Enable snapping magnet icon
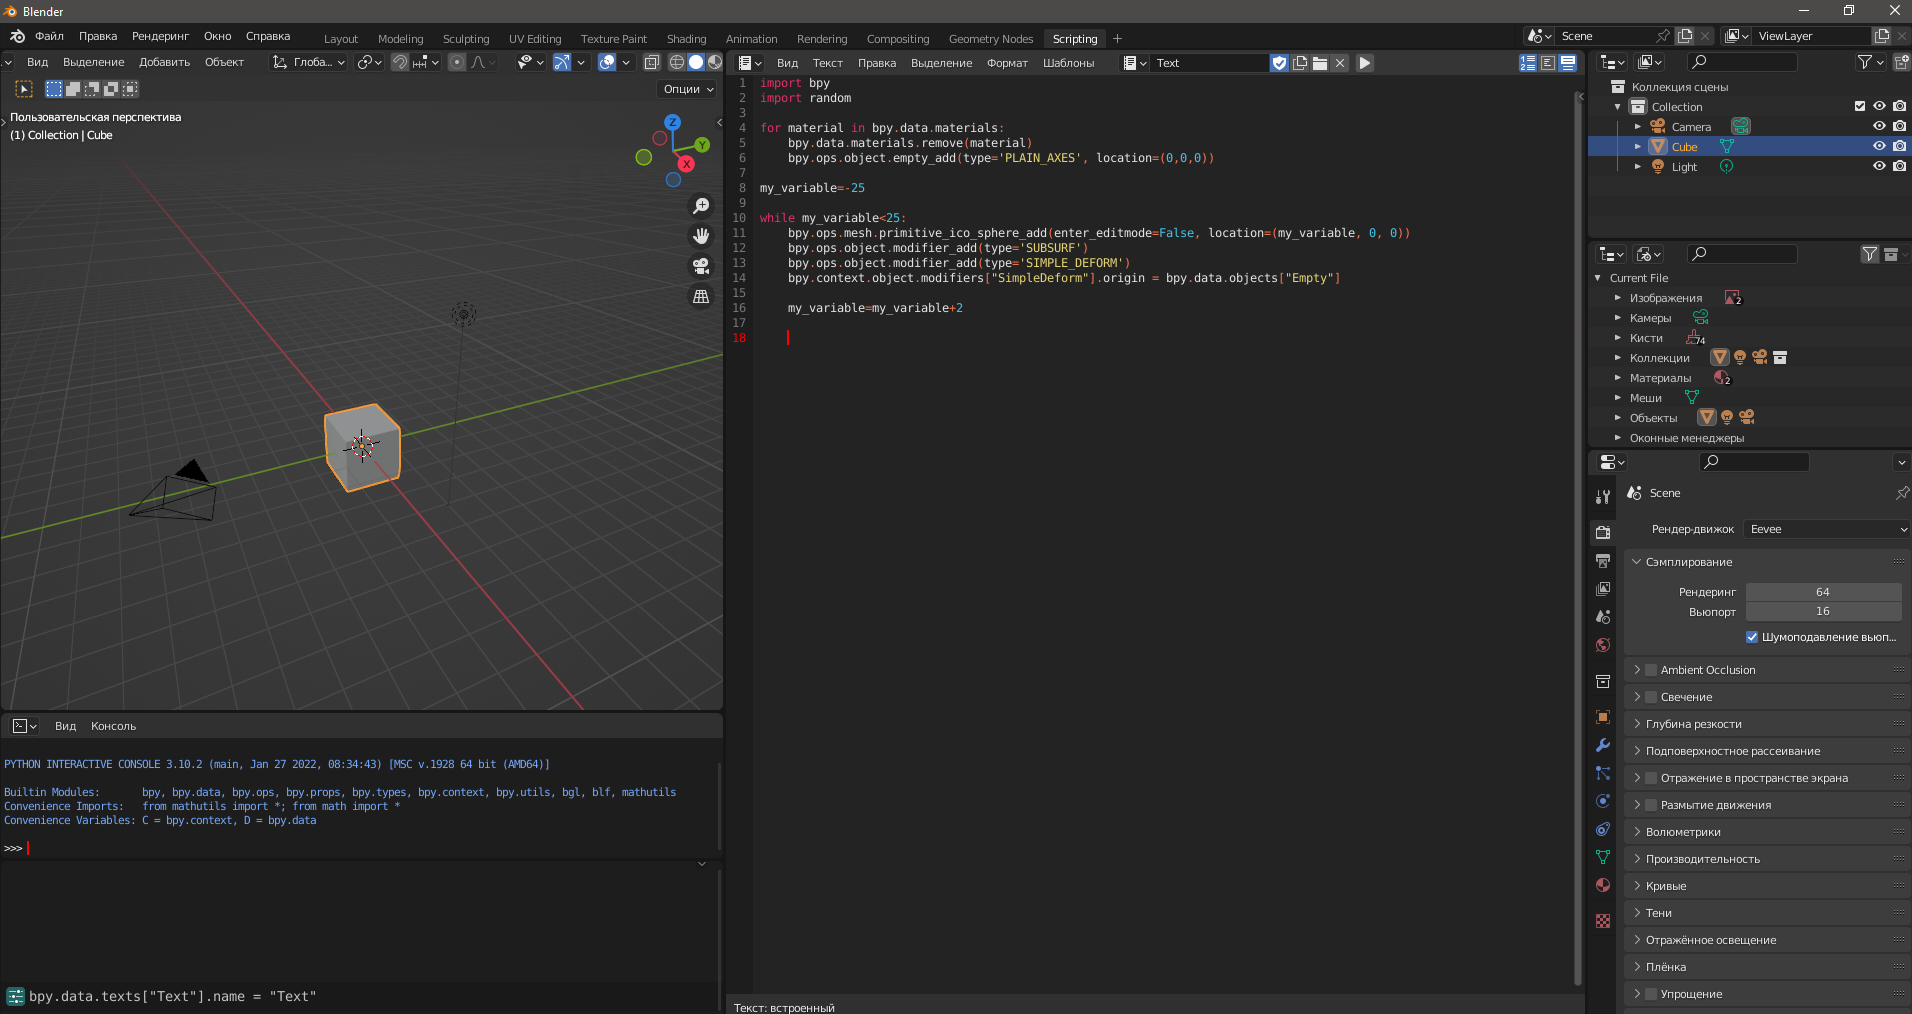The image size is (1912, 1014). coord(400,62)
